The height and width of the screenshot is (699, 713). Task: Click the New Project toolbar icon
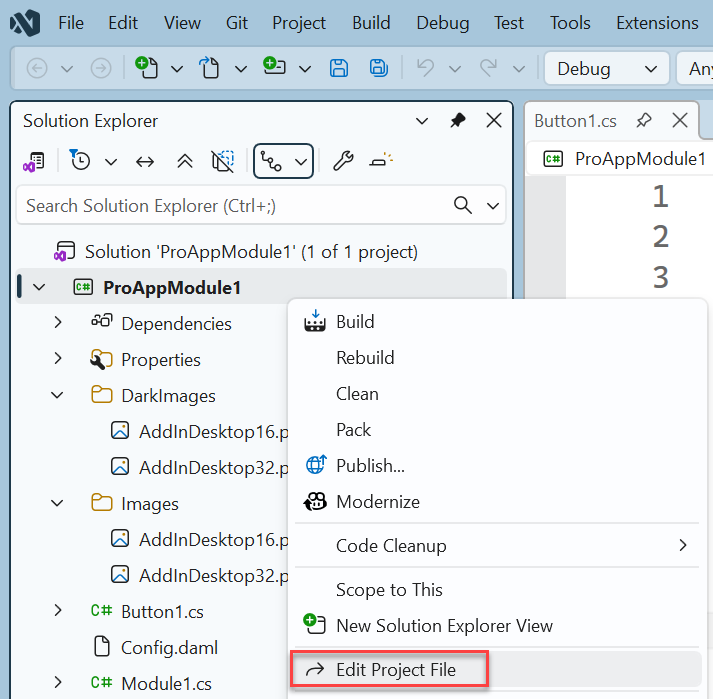click(x=146, y=68)
